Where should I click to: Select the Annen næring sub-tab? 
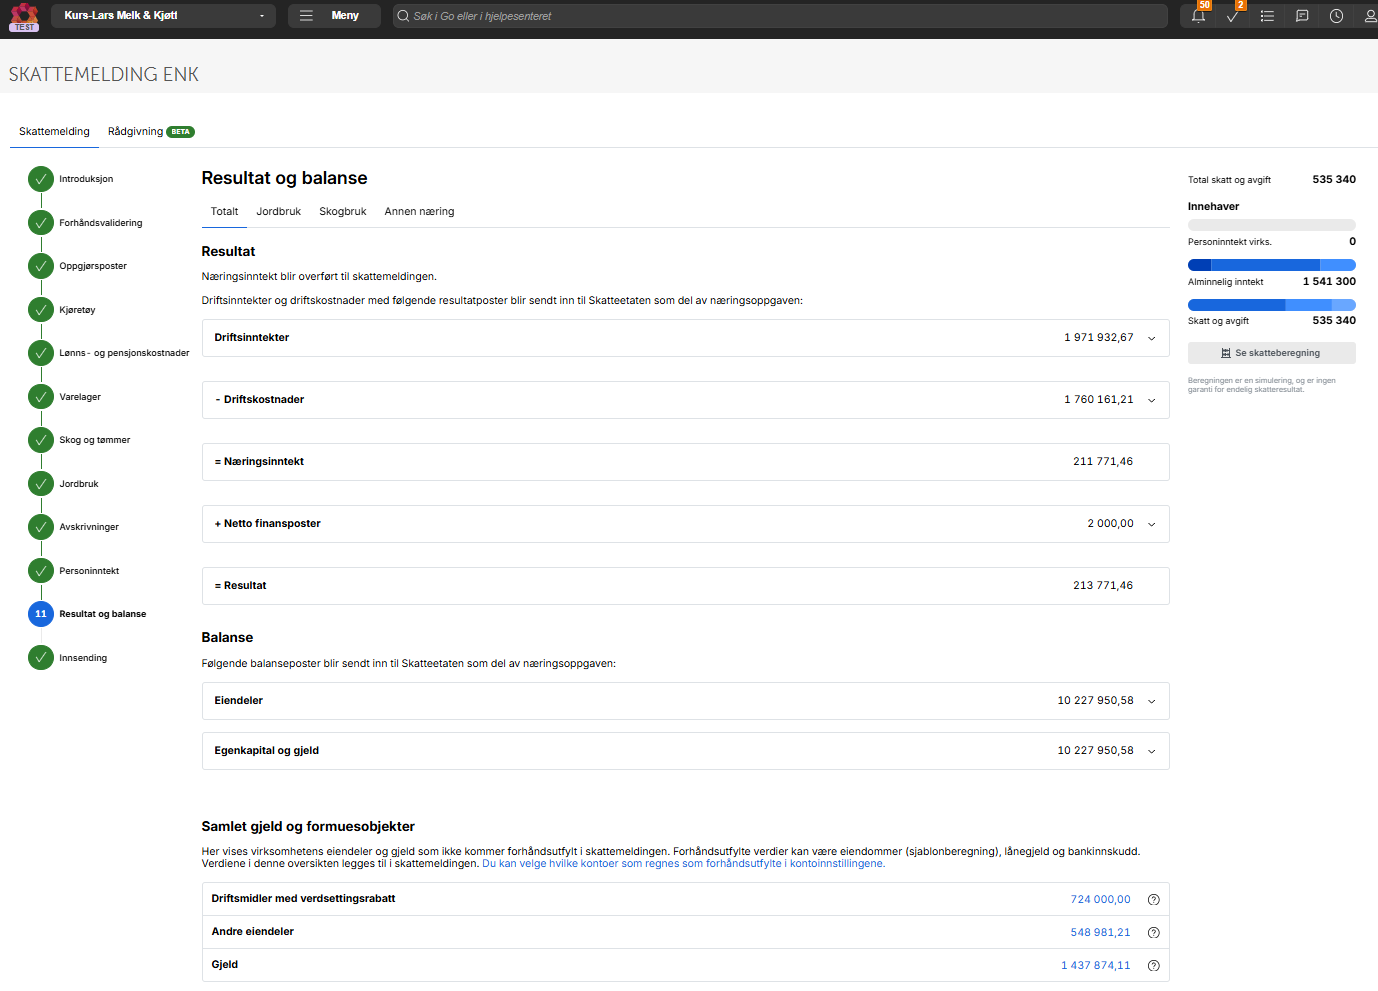point(419,212)
